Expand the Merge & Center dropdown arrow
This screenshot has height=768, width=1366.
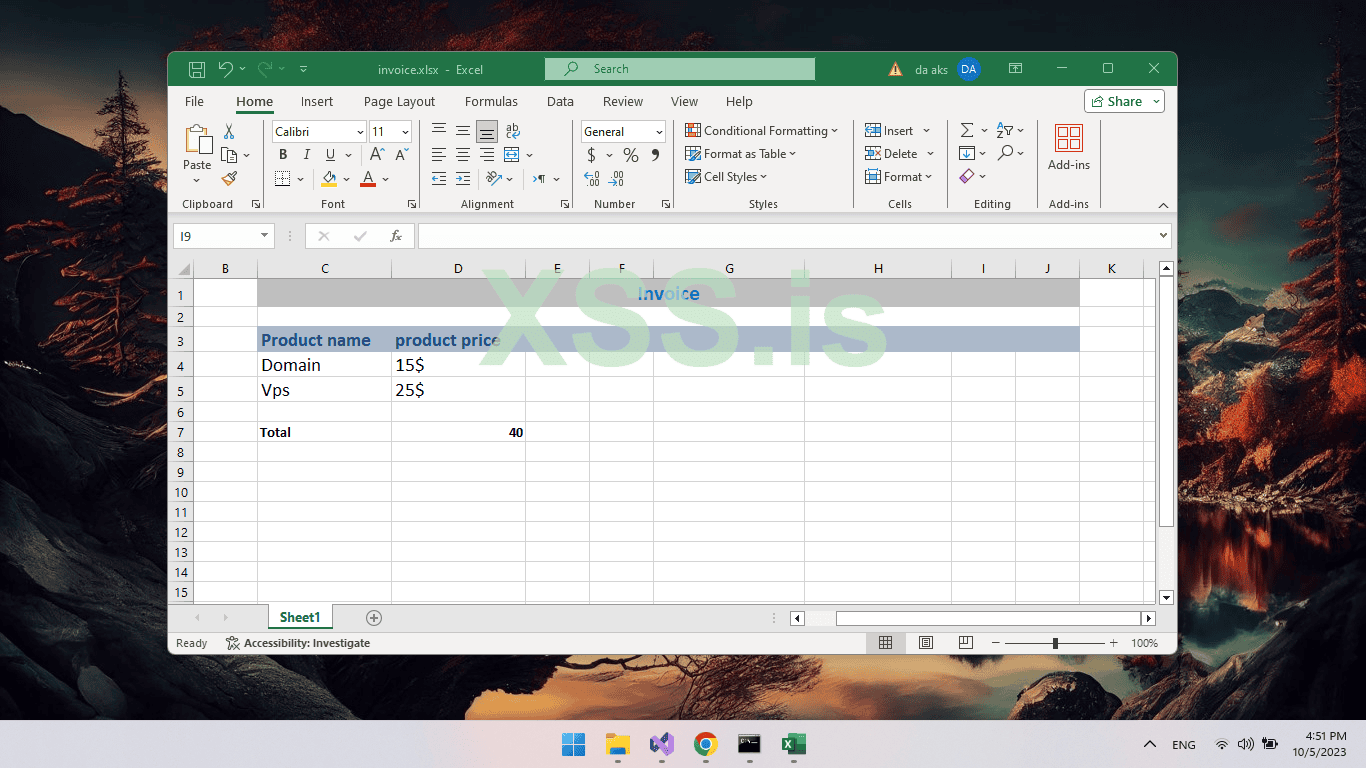point(529,154)
